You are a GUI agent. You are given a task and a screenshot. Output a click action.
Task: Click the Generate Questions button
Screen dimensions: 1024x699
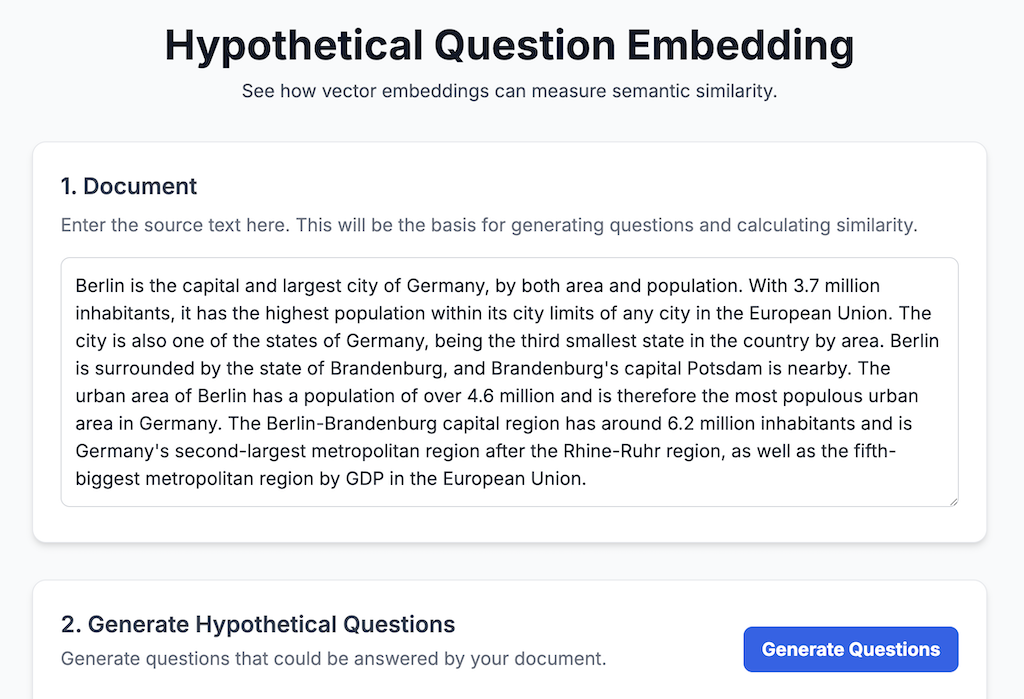click(850, 649)
